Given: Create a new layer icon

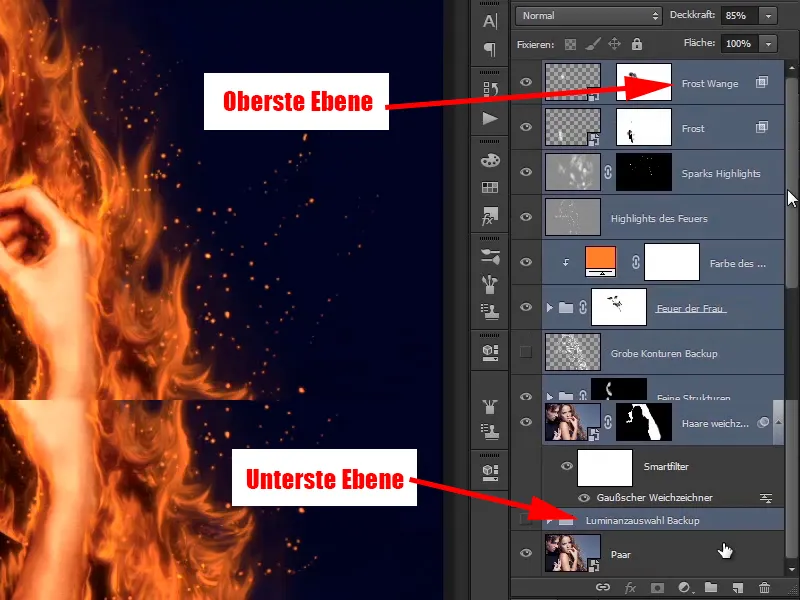Looking at the screenshot, I should [738, 588].
